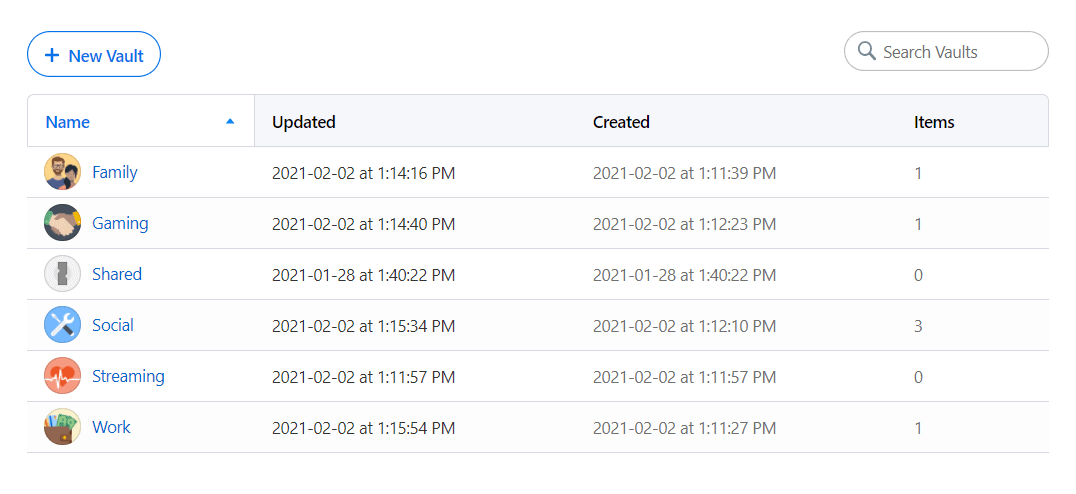The image size is (1076, 494).
Task: Click the Family vault avatar icon
Action: (x=62, y=172)
